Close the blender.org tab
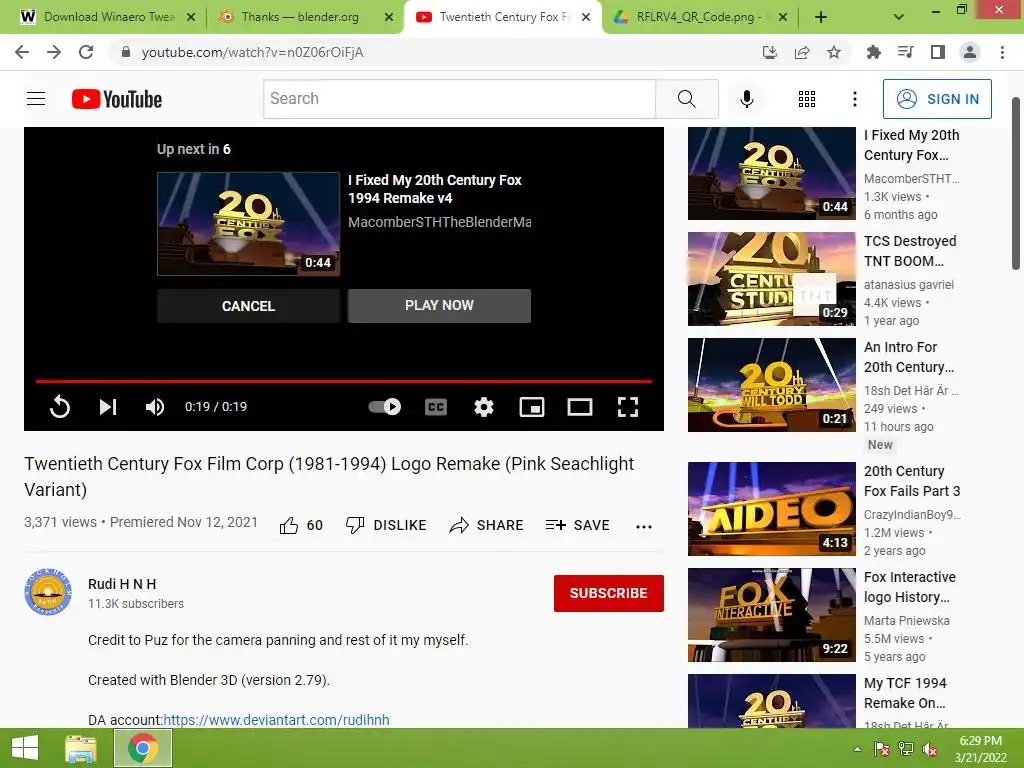The image size is (1024, 768). (389, 17)
